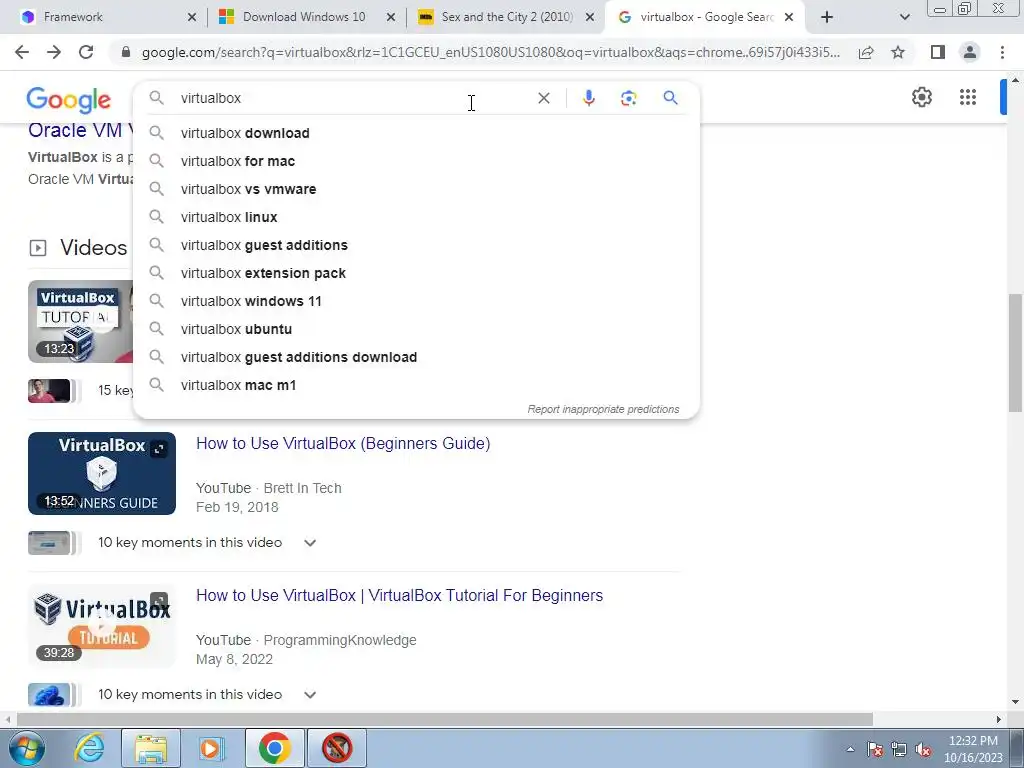This screenshot has height=768, width=1024.
Task: Open the 13:23 VirtualBox Tutorial thumbnail
Action: click(x=80, y=321)
